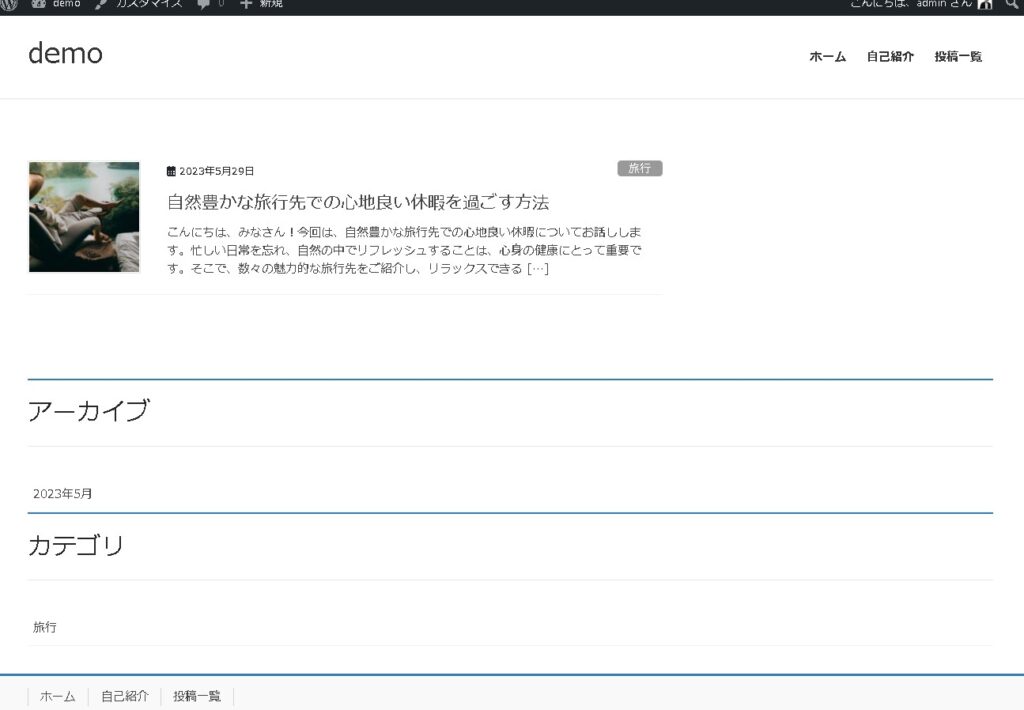This screenshot has height=710, width=1024.
Task: Open search with the magnifier icon
Action: (1012, 4)
